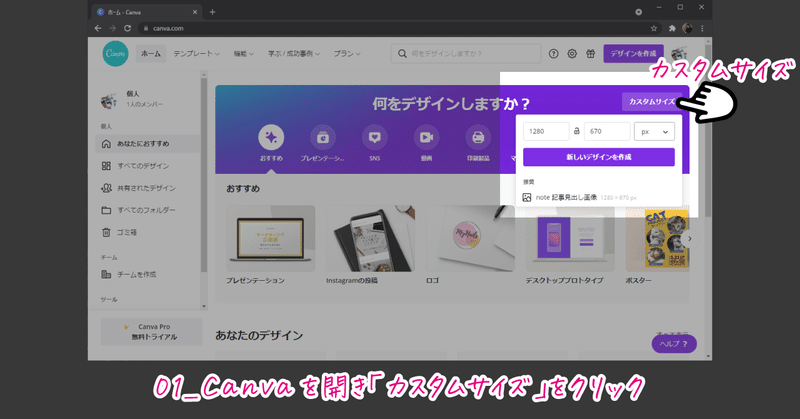Image resolution: width=800 pixels, height=419 pixels.
Task: Open あなたにおすすめ in sidebar
Action: tap(147, 144)
